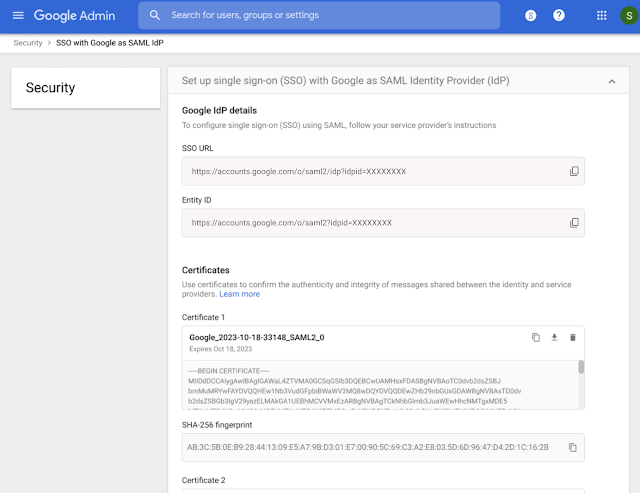This screenshot has width=640, height=493.
Task: Click the search magnifier icon
Action: (x=155, y=15)
